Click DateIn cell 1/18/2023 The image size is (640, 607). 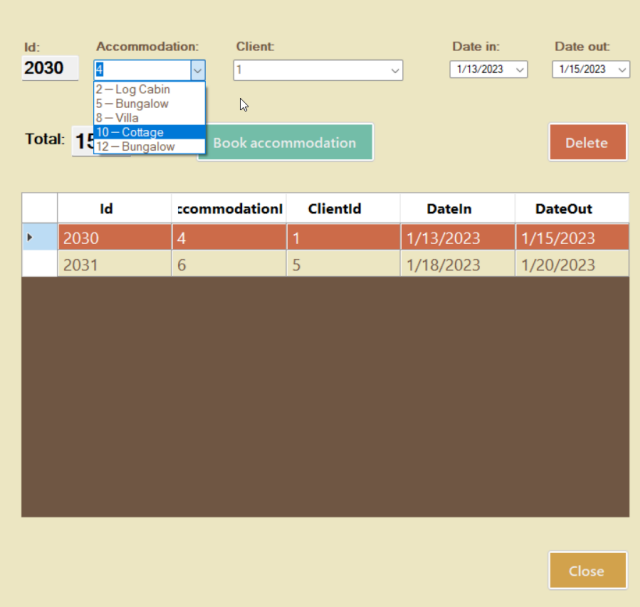click(x=458, y=264)
